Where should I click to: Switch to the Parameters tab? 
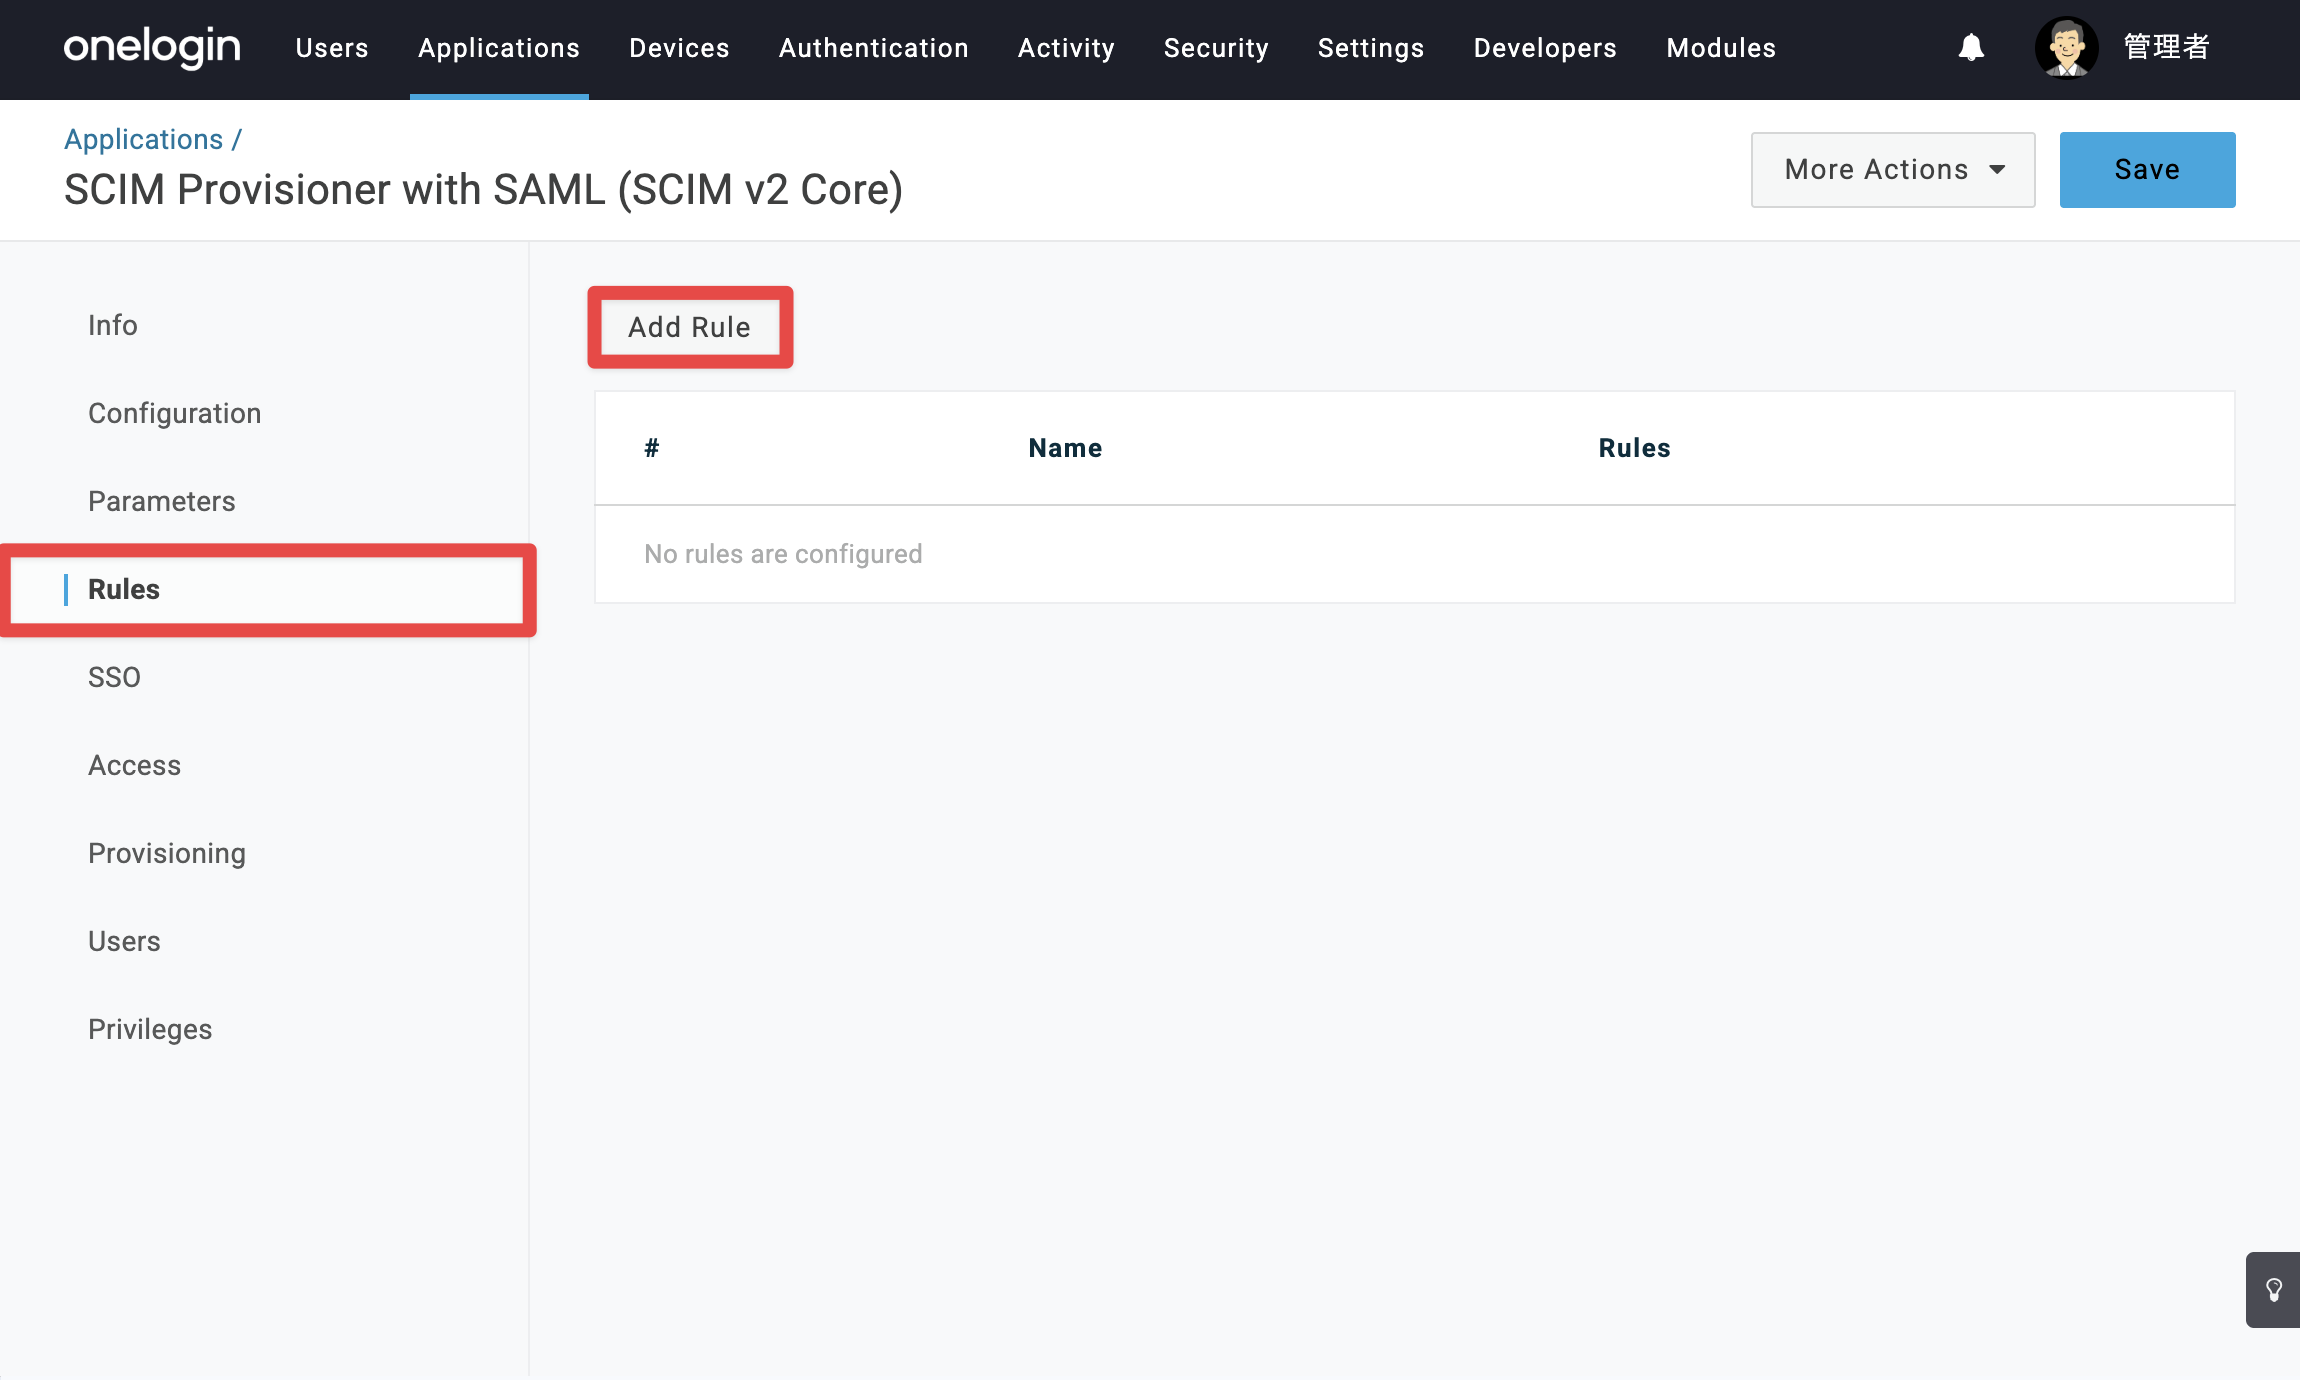pyautogui.click(x=161, y=501)
